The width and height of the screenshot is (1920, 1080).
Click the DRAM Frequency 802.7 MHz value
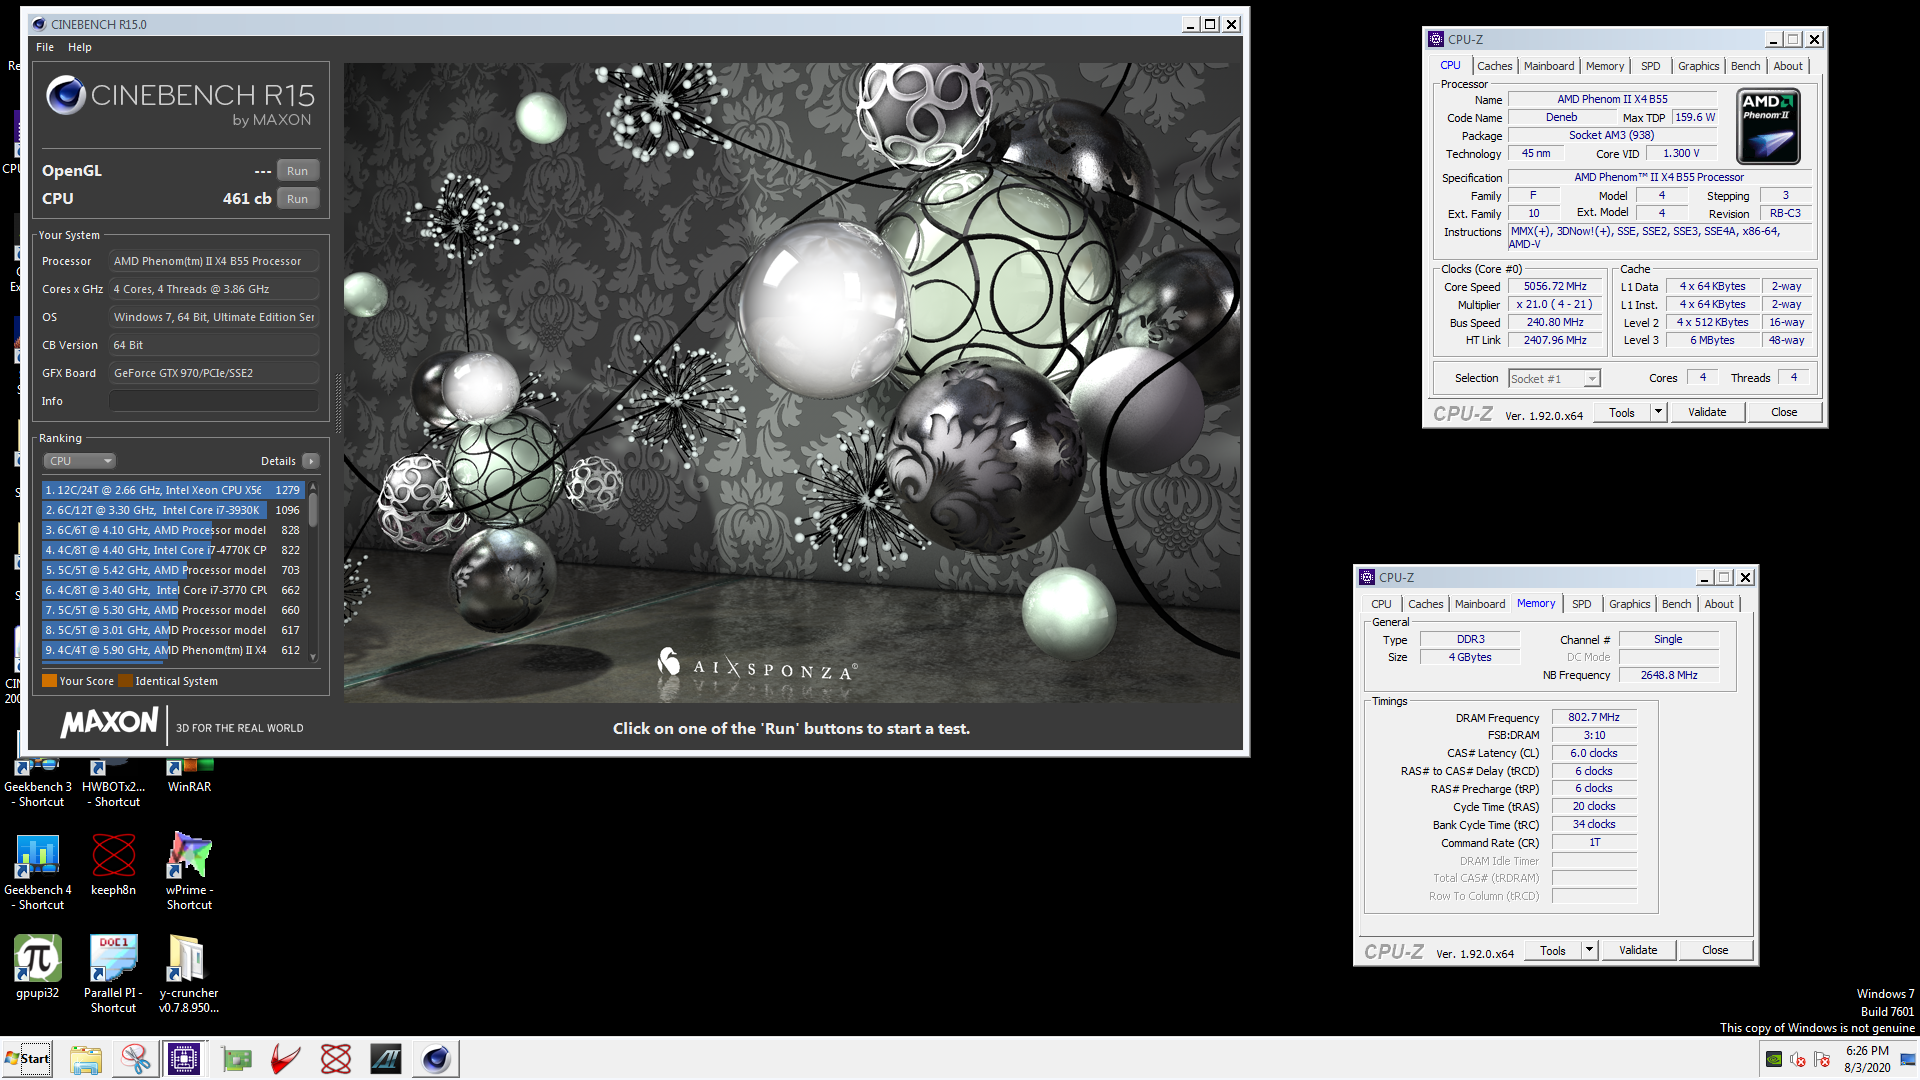pos(1594,717)
